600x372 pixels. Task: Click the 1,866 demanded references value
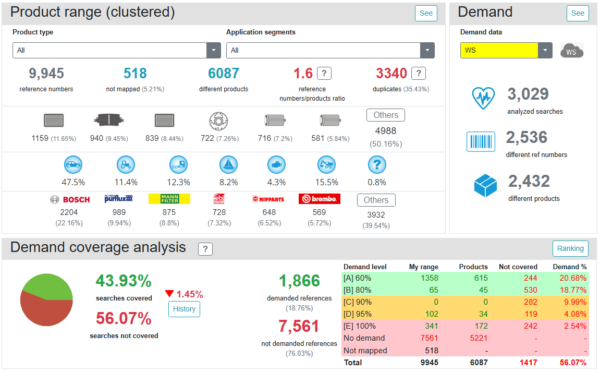(x=299, y=281)
